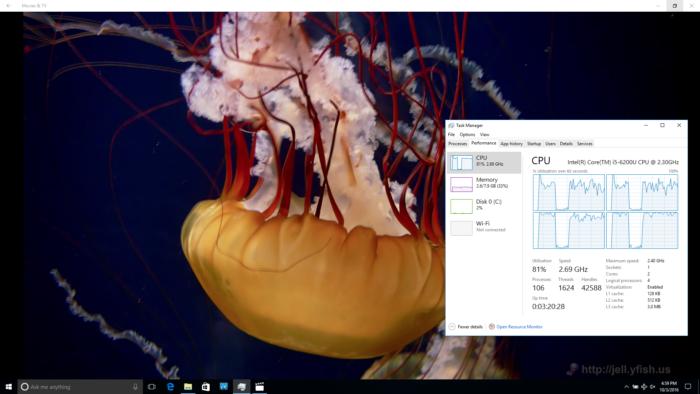The height and width of the screenshot is (394, 700).
Task: Select the Wi-Fi graph thumbnail in sidebar
Action: tap(461, 228)
